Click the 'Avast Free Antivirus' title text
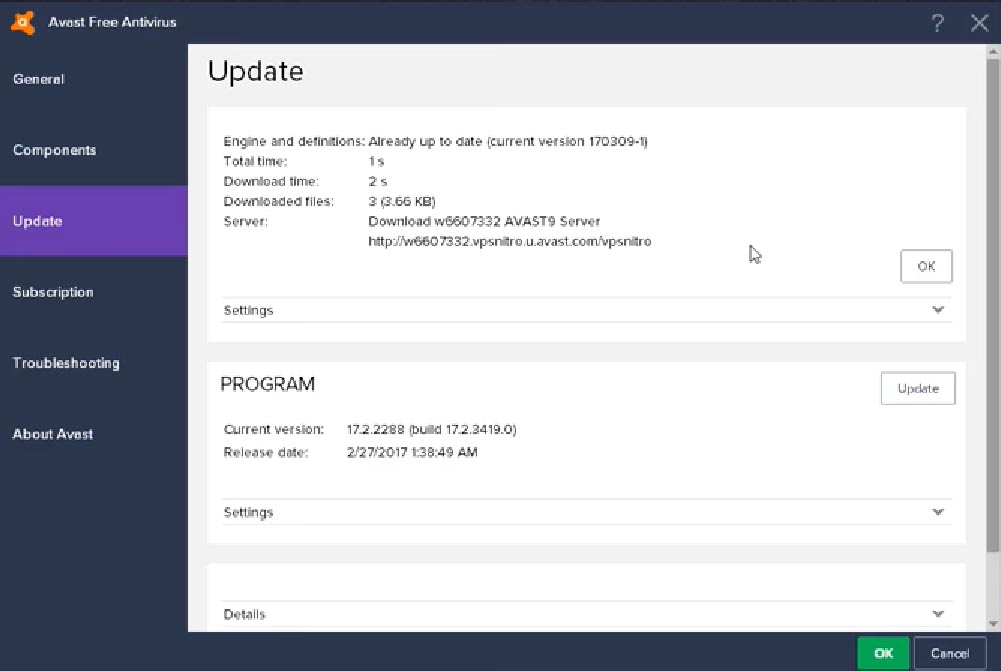Screen dimensions: 1001x671 pyautogui.click(x=112, y=22)
